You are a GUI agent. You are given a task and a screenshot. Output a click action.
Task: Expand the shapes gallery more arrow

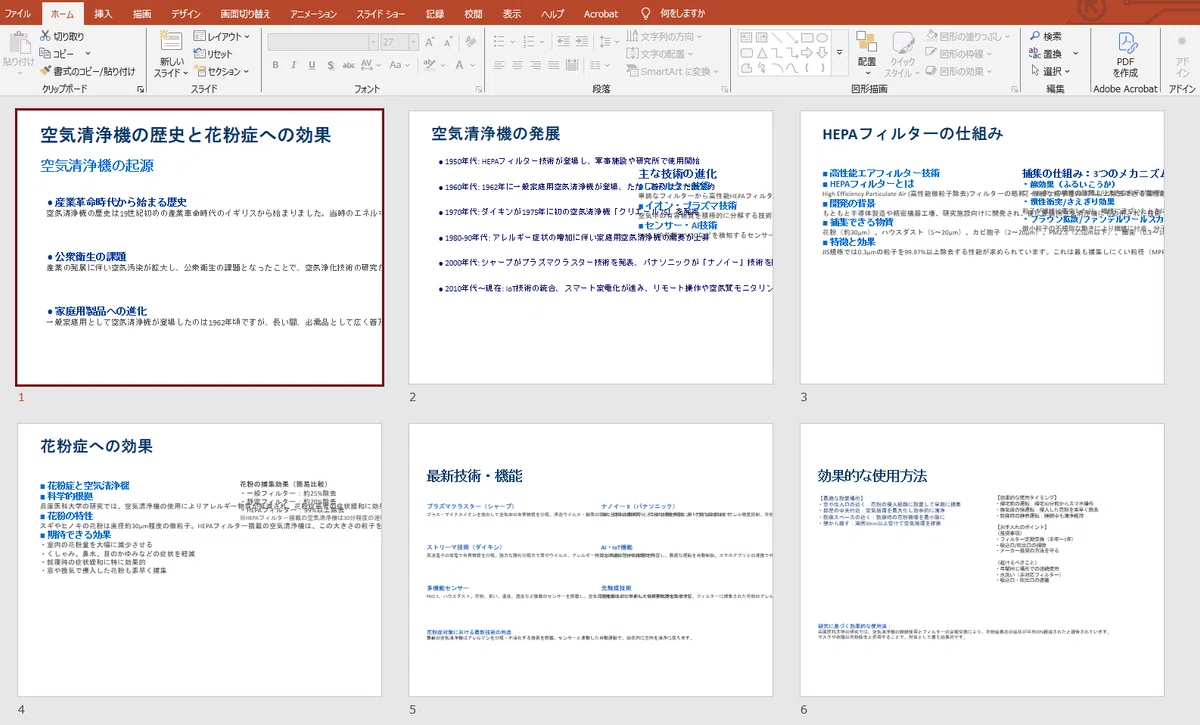pyautogui.click(x=840, y=52)
